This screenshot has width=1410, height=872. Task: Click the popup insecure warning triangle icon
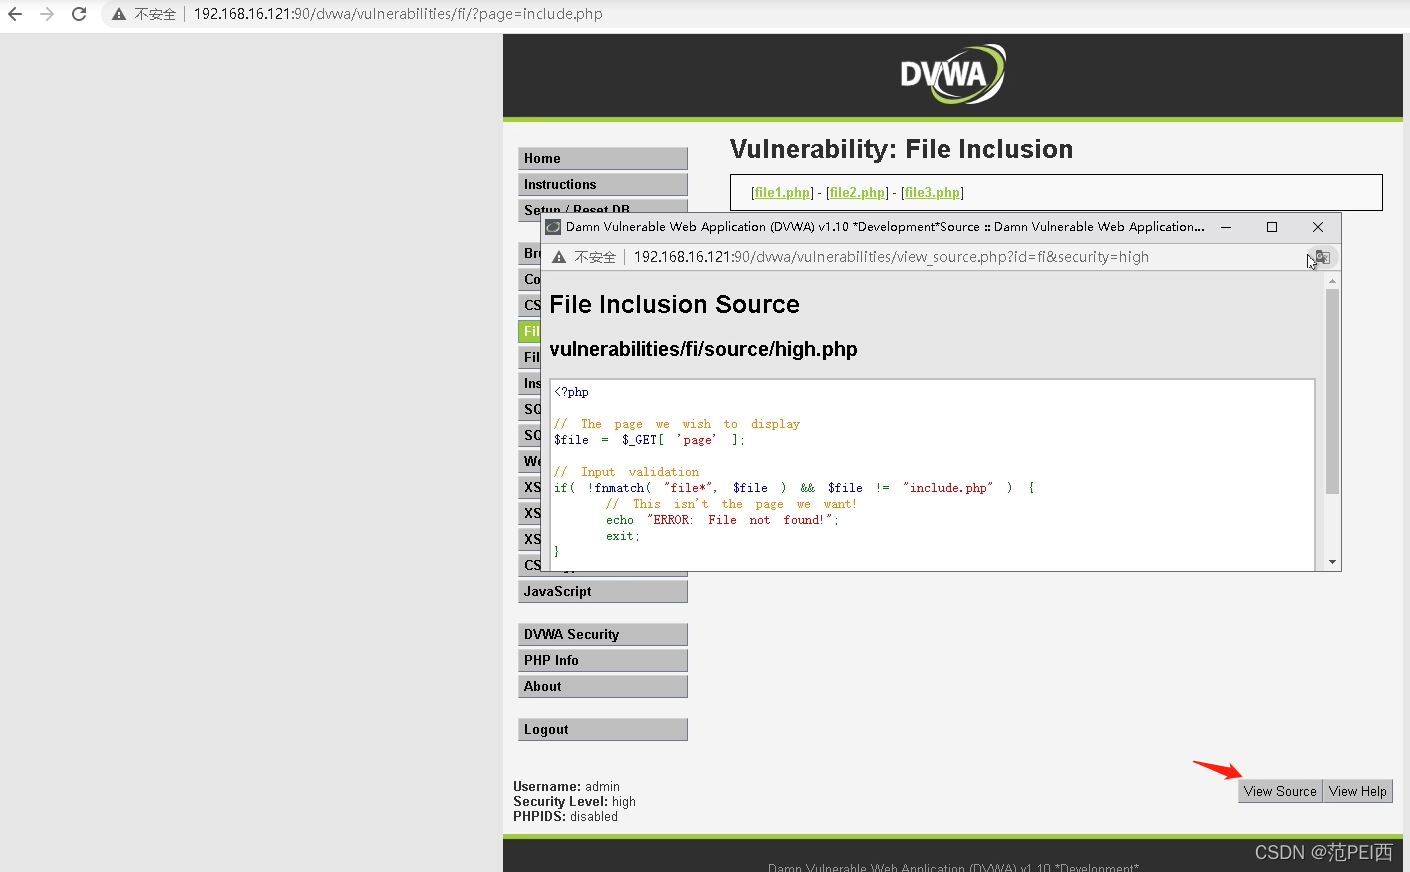coord(559,257)
